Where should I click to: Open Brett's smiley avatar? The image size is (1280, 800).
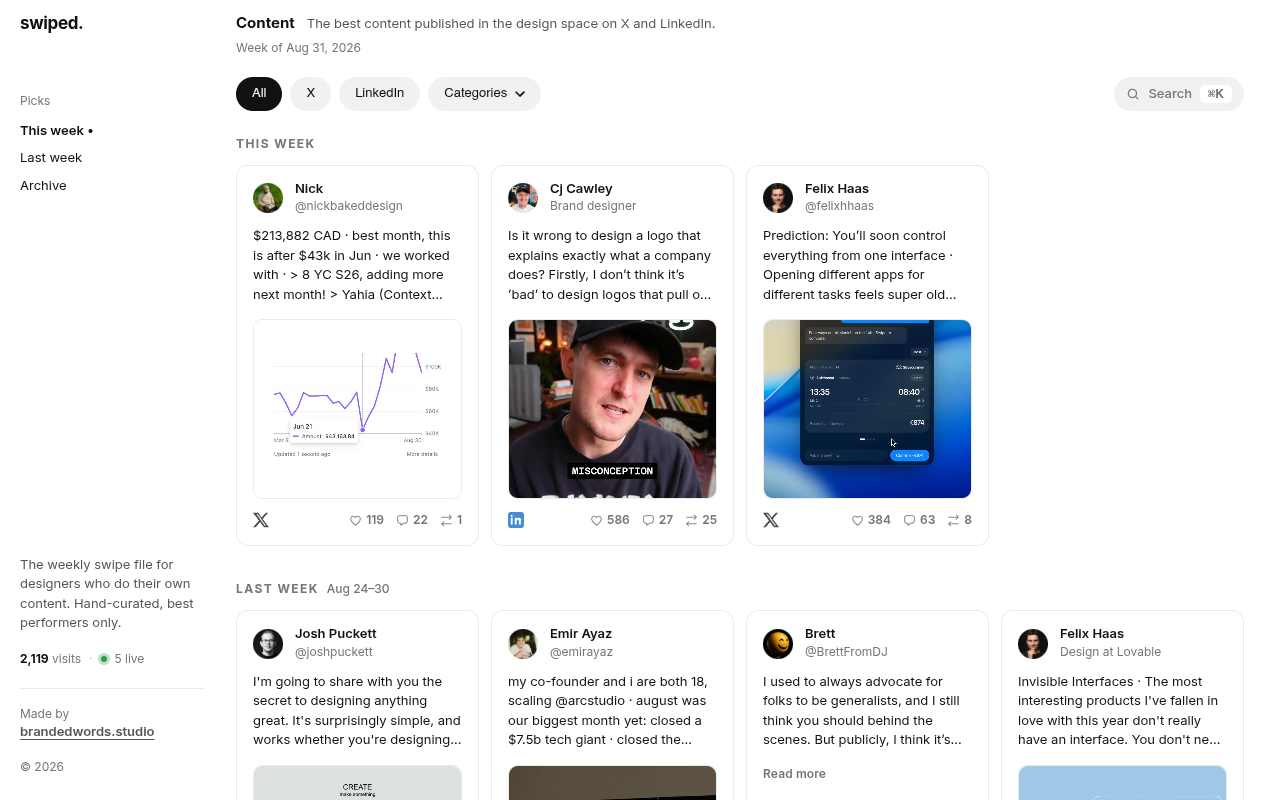pyautogui.click(x=778, y=644)
